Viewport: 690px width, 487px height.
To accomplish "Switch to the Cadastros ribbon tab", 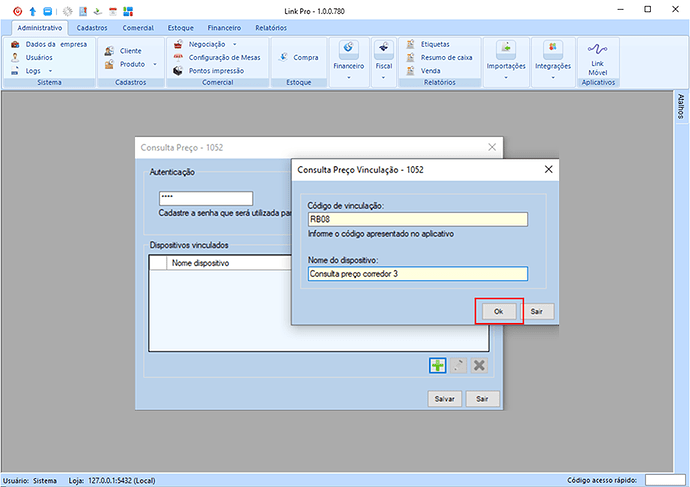I will [x=92, y=28].
